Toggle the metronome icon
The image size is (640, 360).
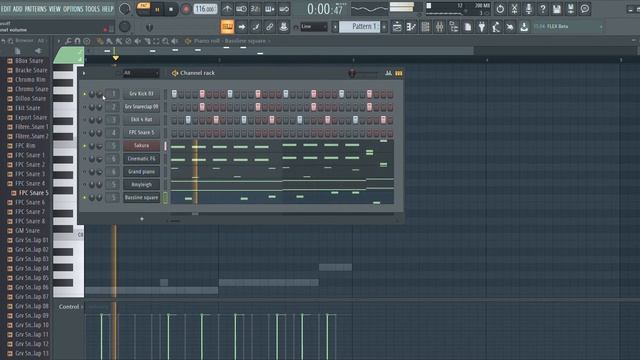[227, 9]
